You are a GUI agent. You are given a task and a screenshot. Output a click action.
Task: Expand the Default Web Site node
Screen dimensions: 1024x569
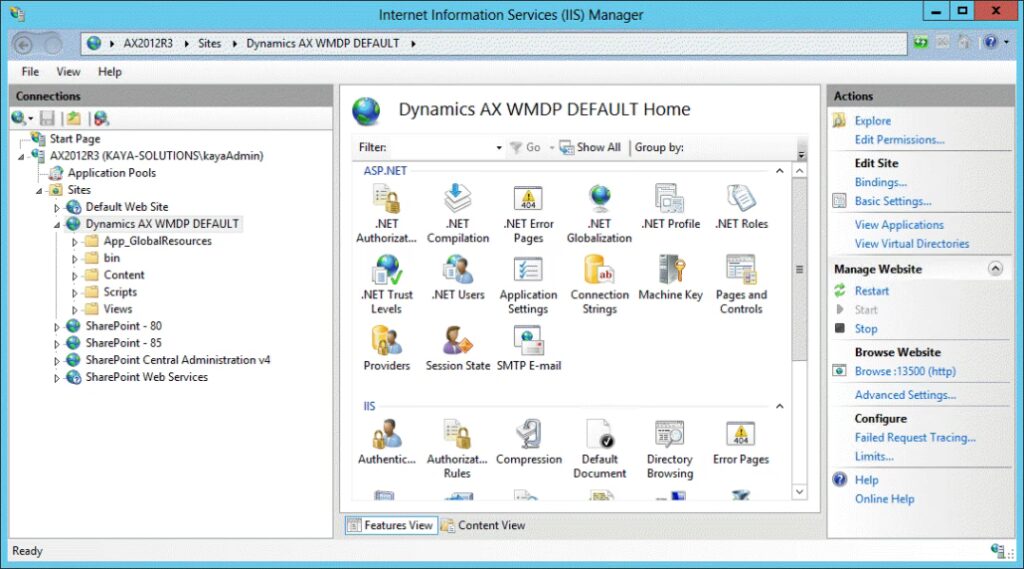[x=57, y=207]
